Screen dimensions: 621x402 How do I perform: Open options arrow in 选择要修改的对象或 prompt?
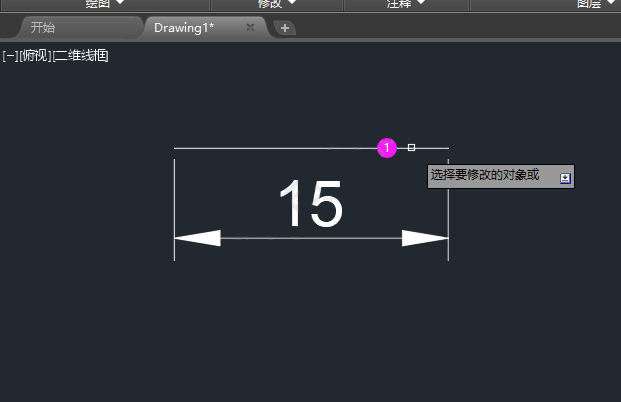pyautogui.click(x=565, y=178)
